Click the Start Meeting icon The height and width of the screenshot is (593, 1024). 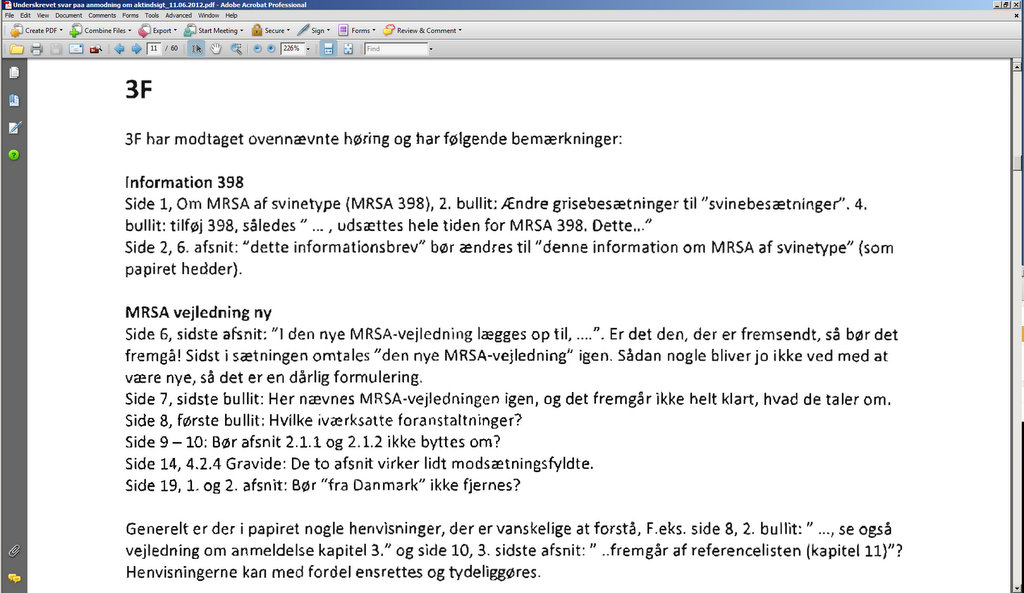(190, 30)
